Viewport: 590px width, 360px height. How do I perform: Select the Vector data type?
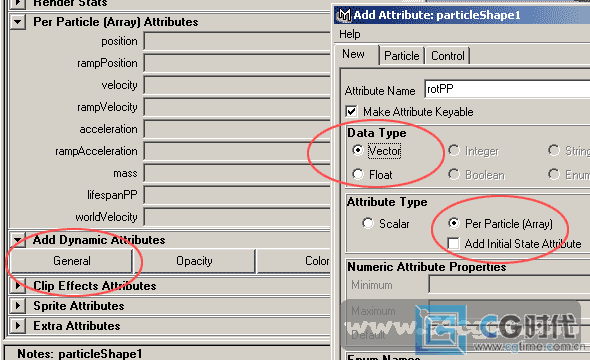pos(358,151)
